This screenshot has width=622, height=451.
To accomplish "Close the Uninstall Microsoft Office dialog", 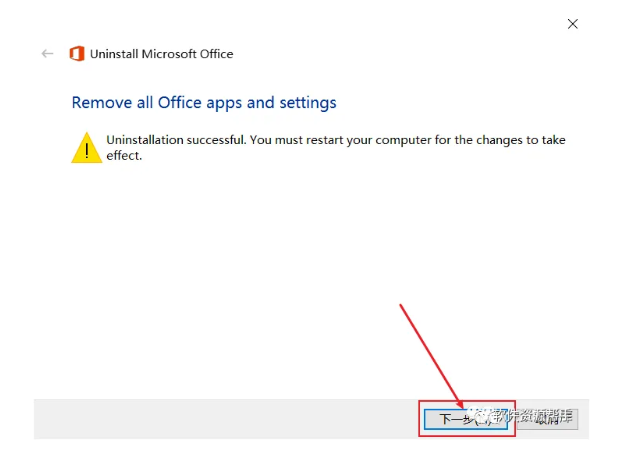I will [572, 24].
